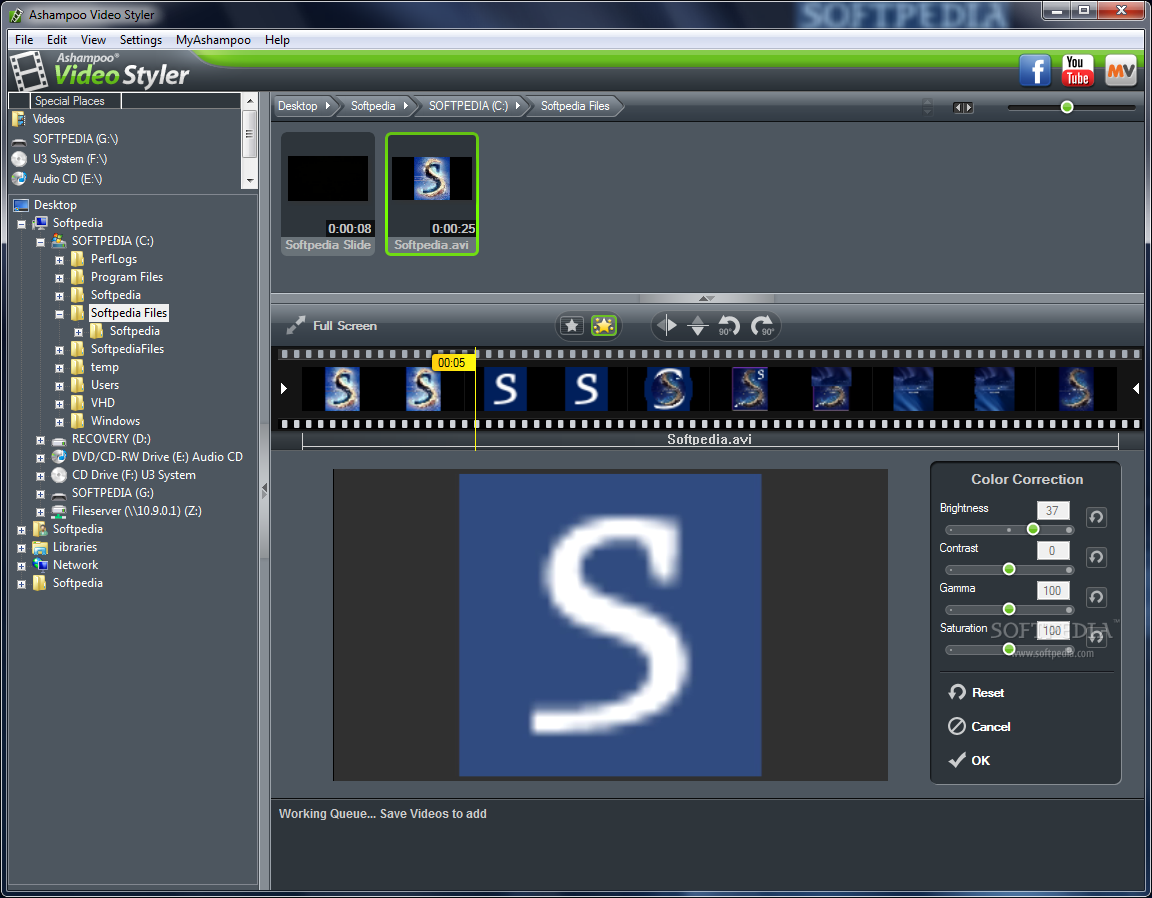Click the Desktop breadcrumb
1152x898 pixels.
(x=303, y=106)
